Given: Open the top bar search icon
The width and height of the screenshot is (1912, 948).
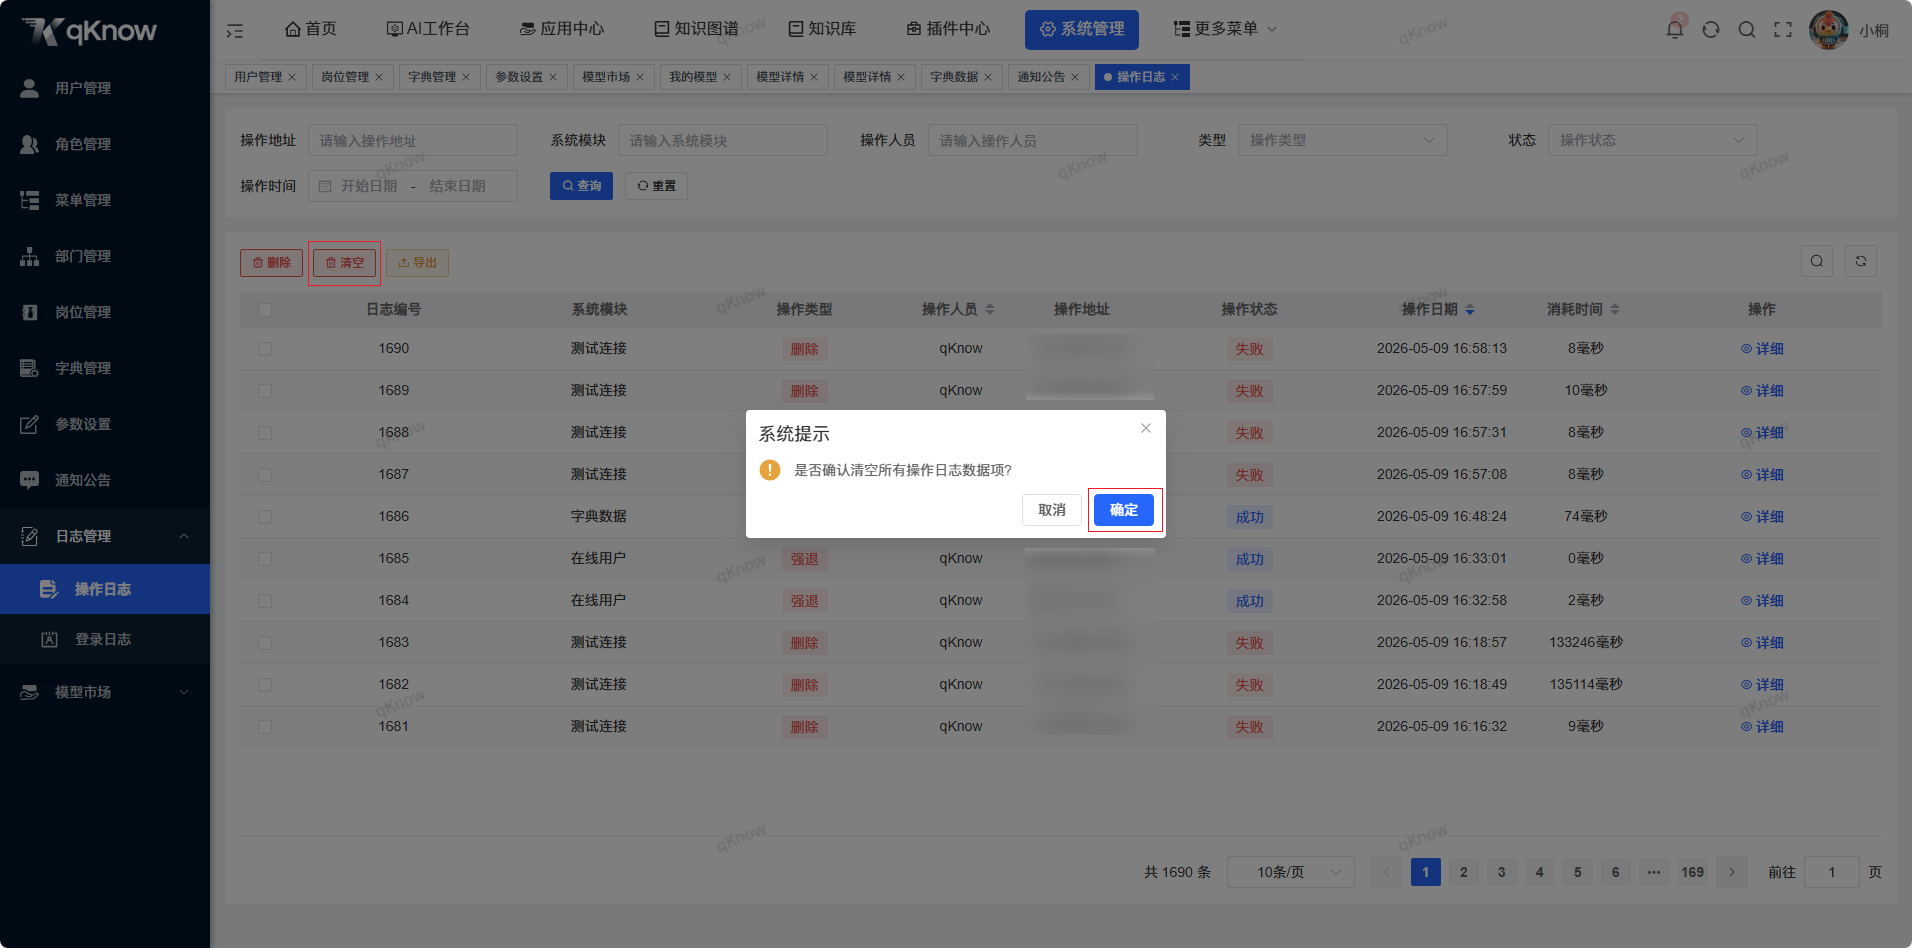Looking at the screenshot, I should point(1747,29).
